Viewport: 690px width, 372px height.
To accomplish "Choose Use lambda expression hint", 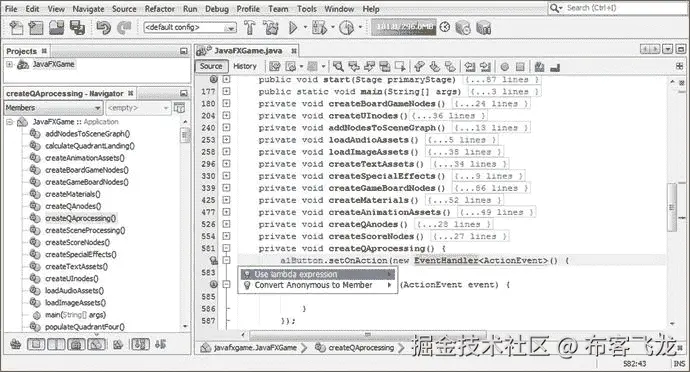I will tap(318, 274).
